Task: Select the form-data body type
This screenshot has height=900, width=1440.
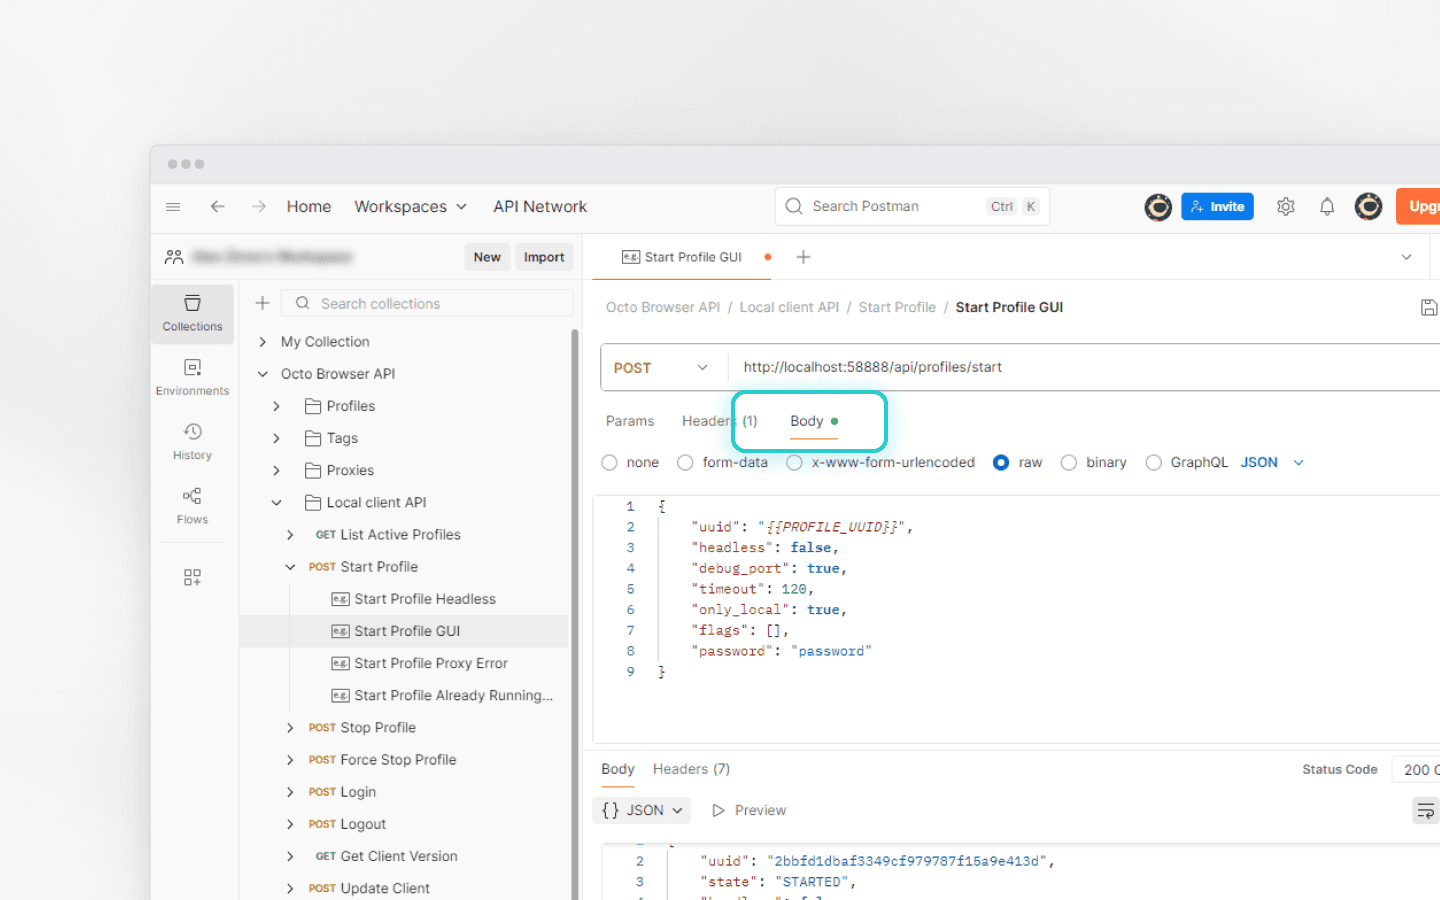Action: [685, 463]
